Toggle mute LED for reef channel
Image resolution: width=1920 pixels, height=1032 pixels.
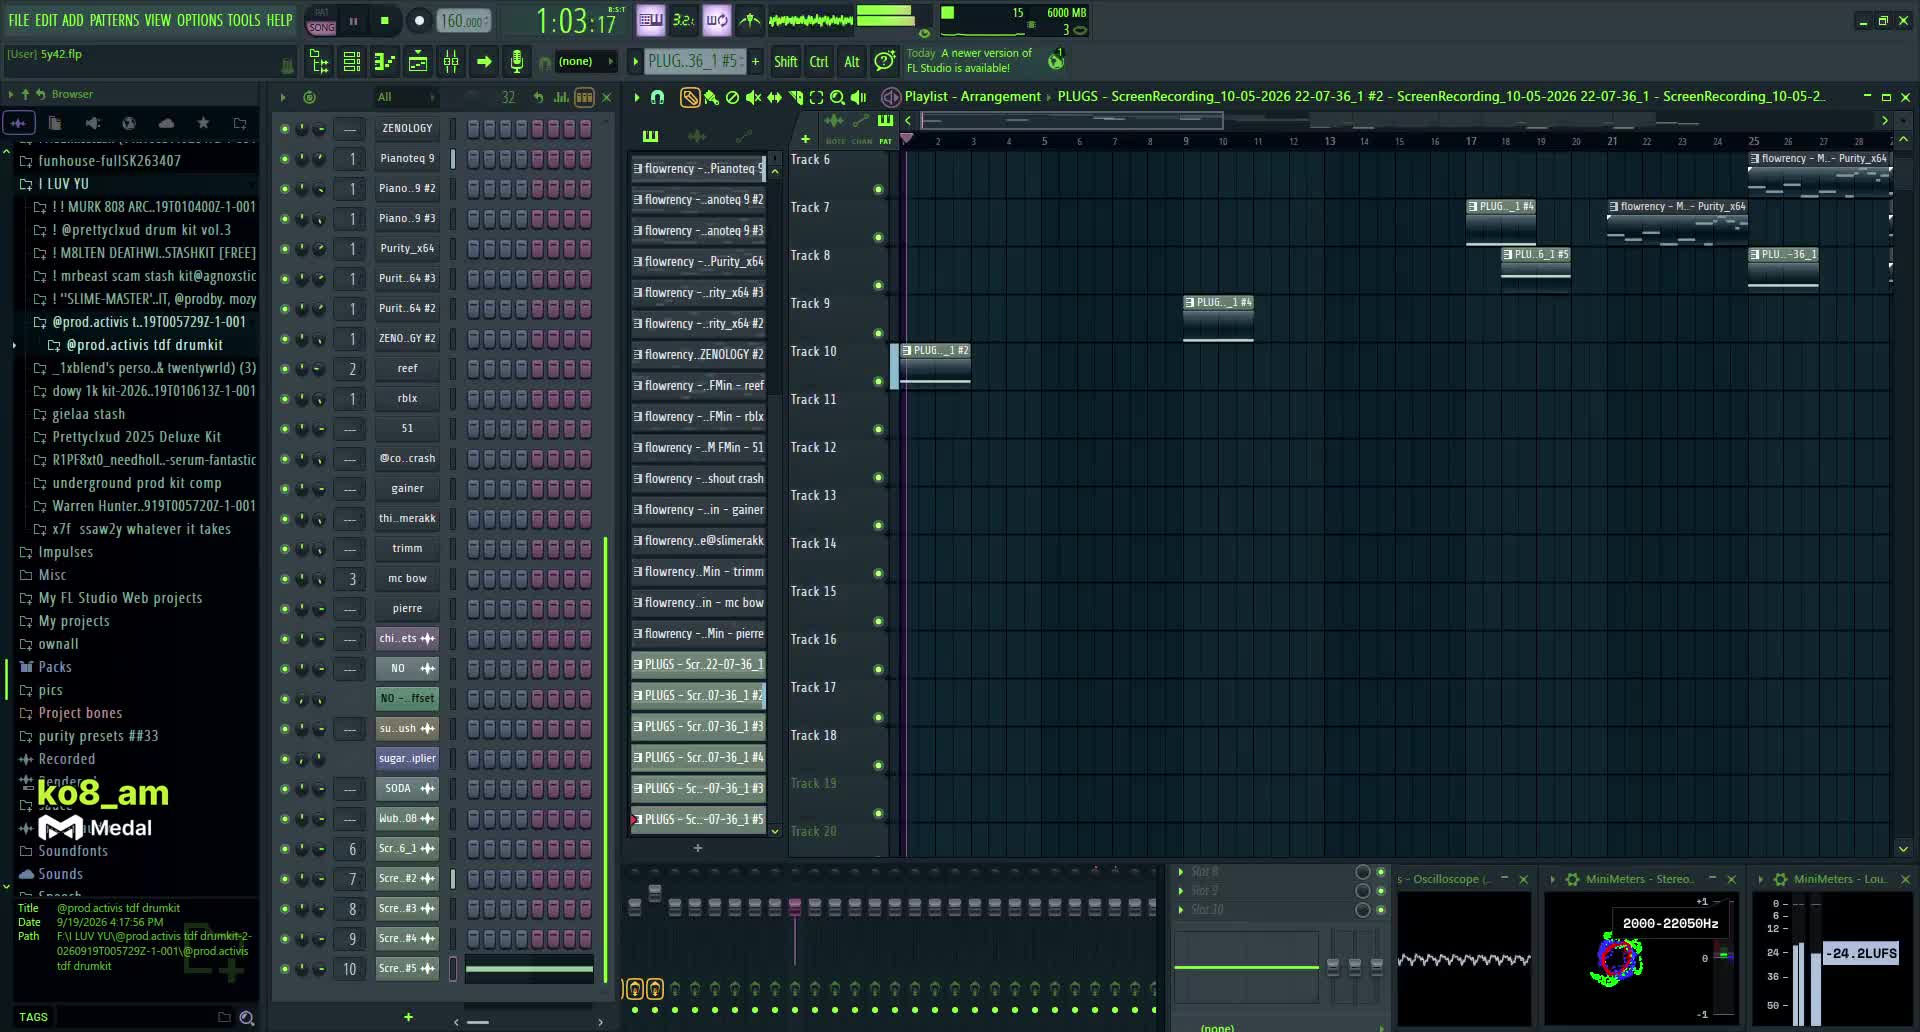pos(285,369)
